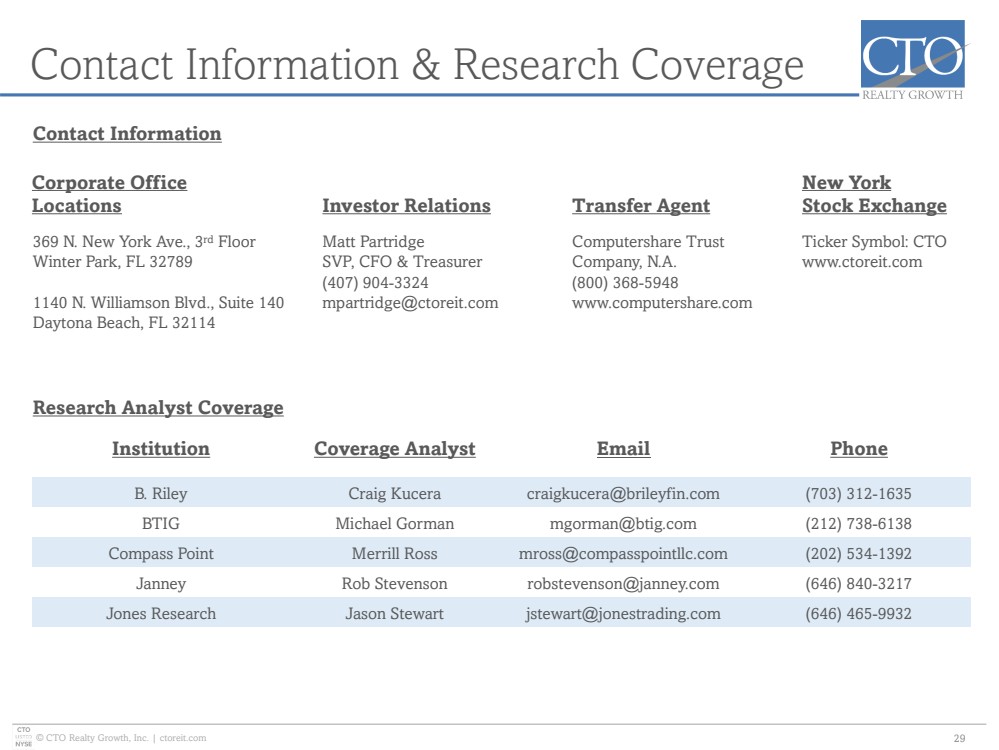
Task: Select the Compass Point institution cell
Action: (x=161, y=554)
